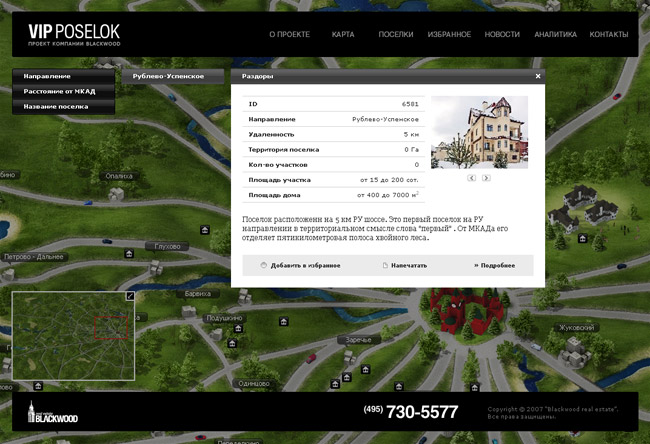Screen dimensions: 650x444
Task: Click house marker left of Глухово
Action: (x=129, y=254)
